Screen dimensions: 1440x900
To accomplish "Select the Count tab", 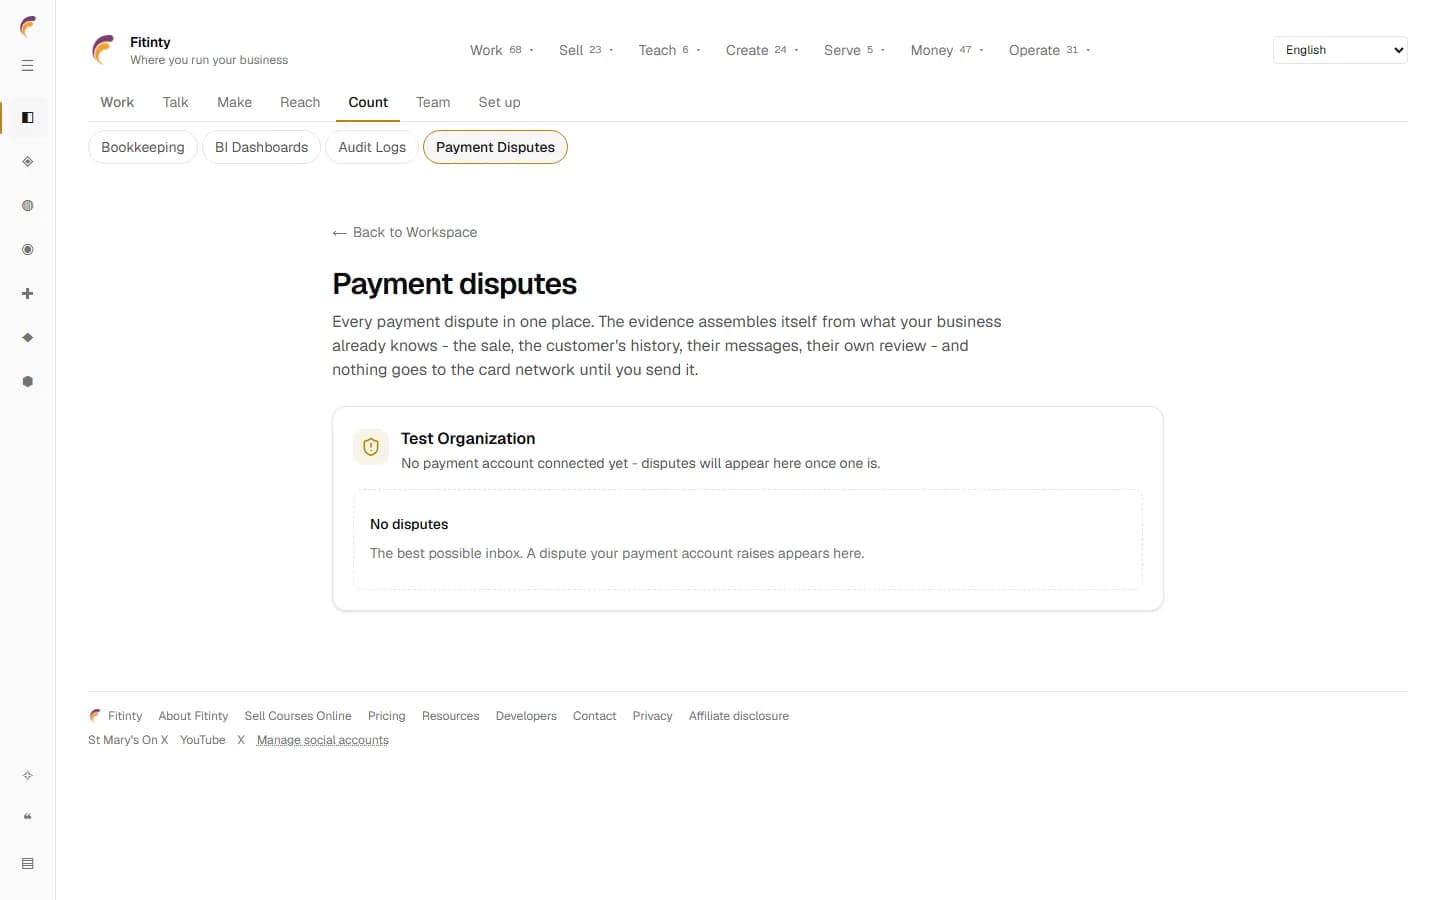I will coord(368,102).
